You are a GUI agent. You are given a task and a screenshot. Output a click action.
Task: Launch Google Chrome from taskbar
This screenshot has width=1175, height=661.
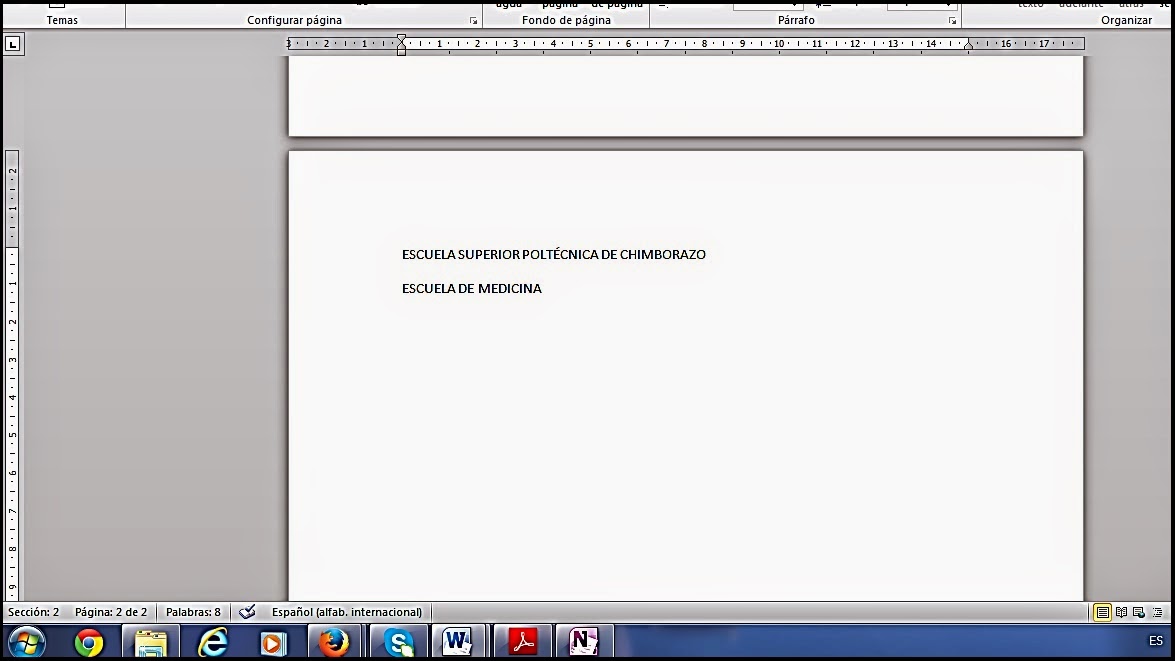(88, 642)
